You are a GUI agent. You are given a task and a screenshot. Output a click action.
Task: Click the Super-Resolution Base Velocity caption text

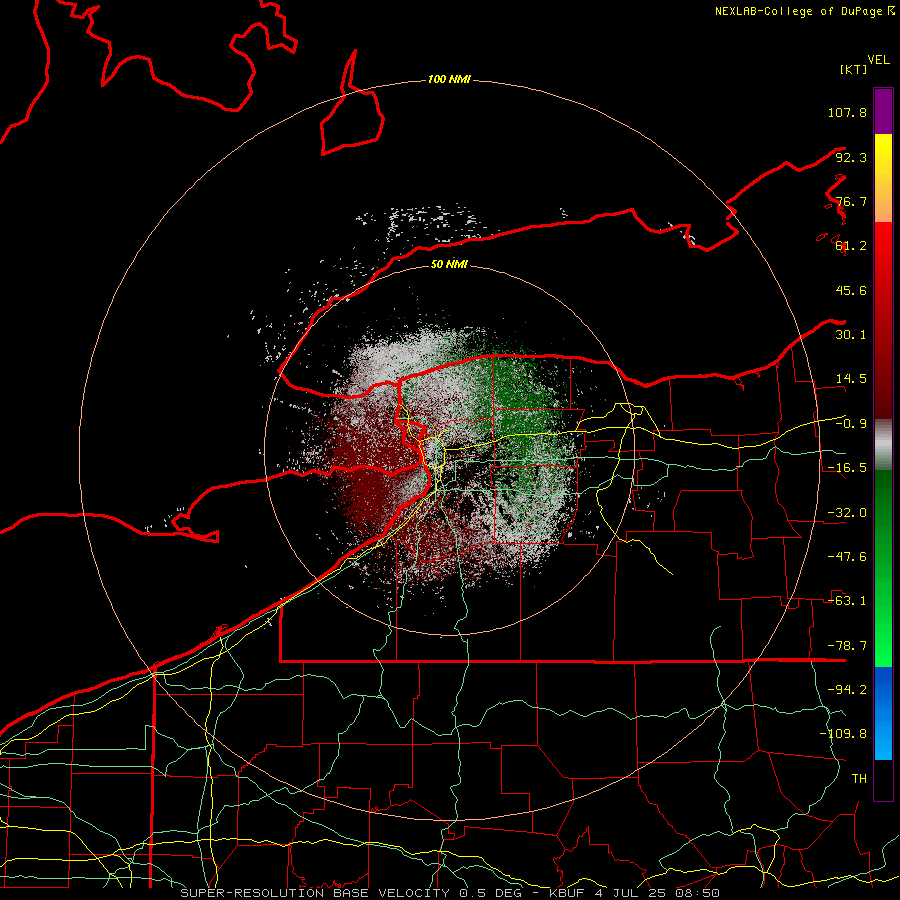[449, 893]
